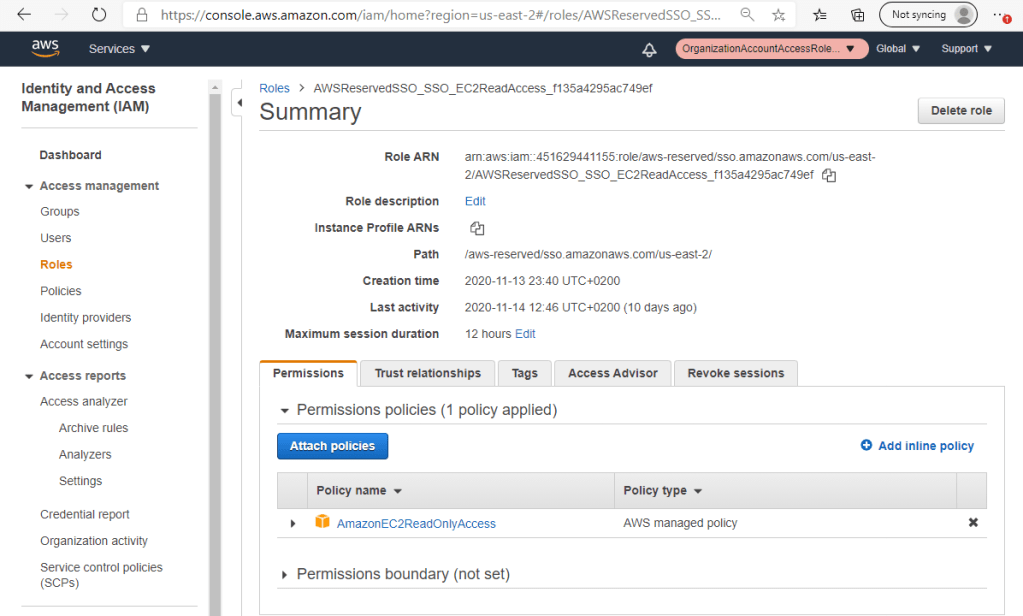Remove AmazonEC2ReadOnlyAccess policy with X icon
1023x616 pixels.
click(x=973, y=523)
